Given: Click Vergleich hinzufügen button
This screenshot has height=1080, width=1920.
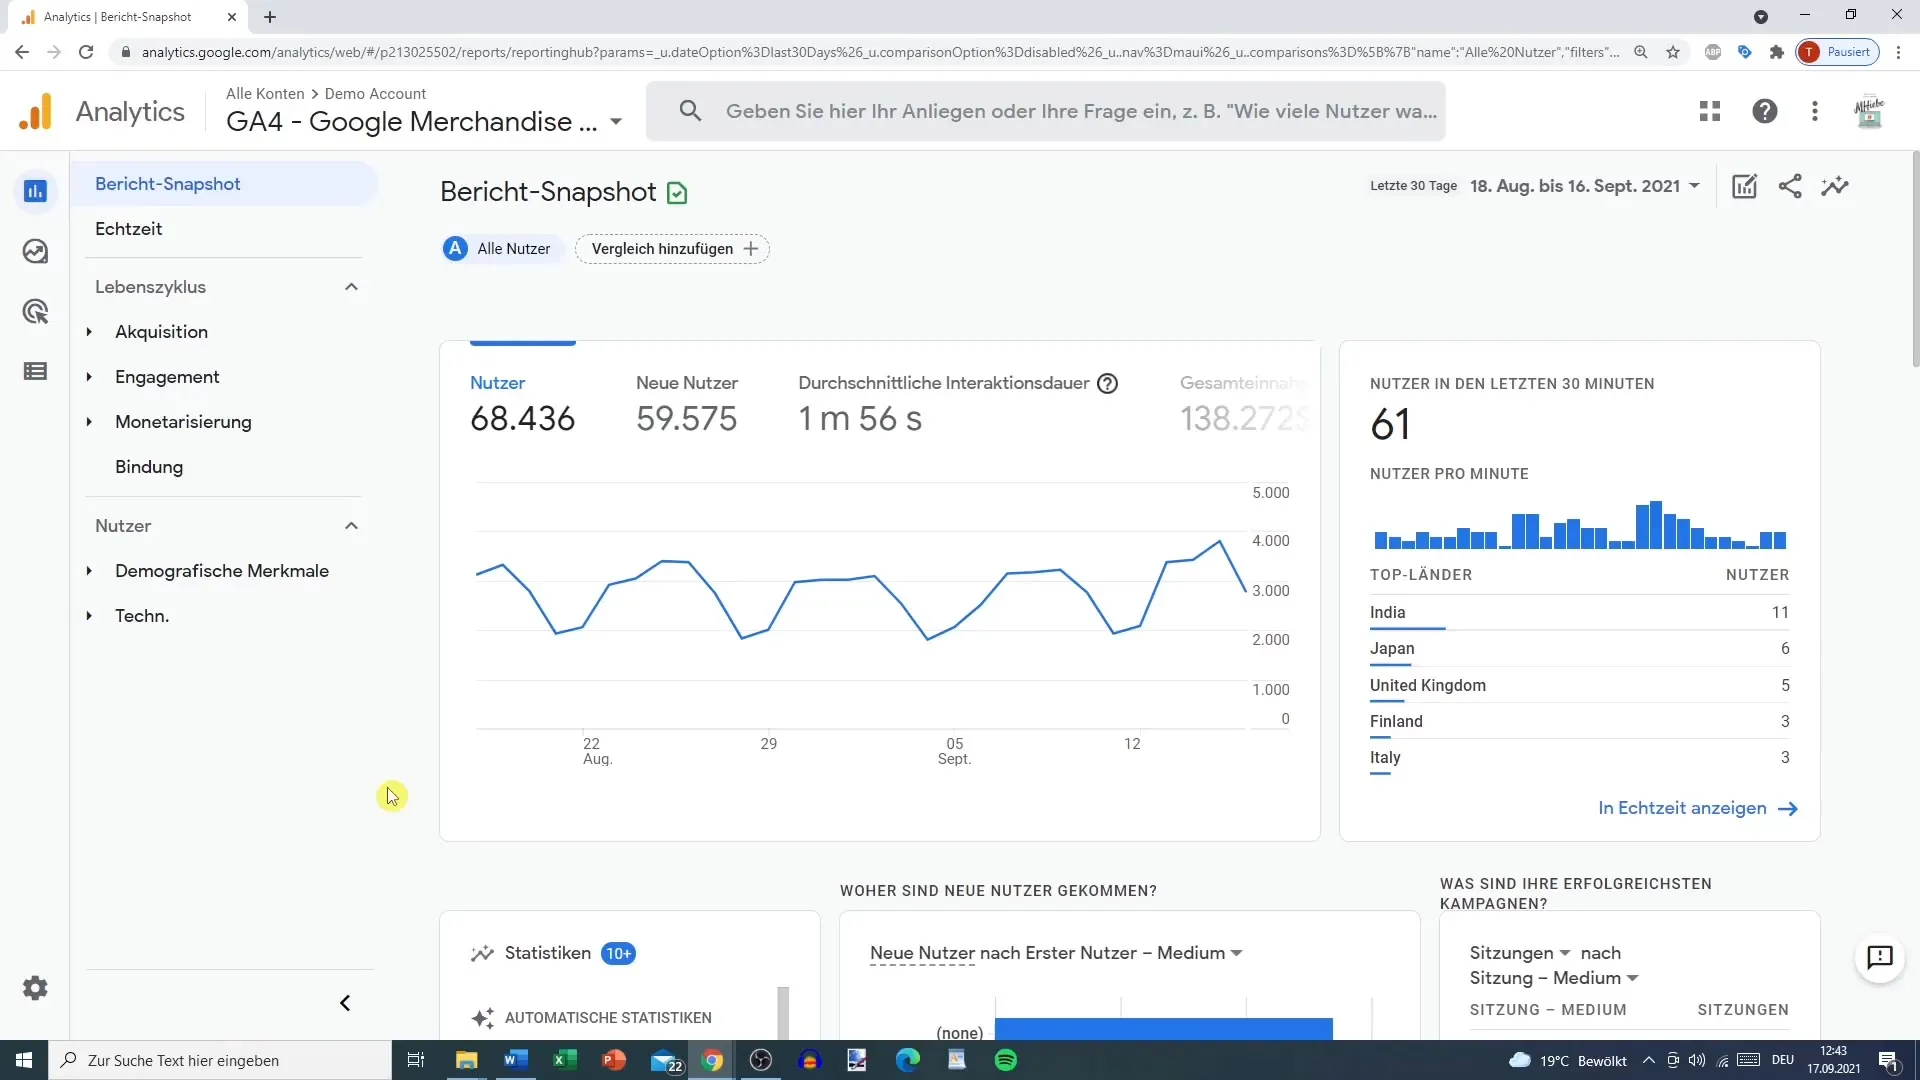Looking at the screenshot, I should click(x=672, y=249).
